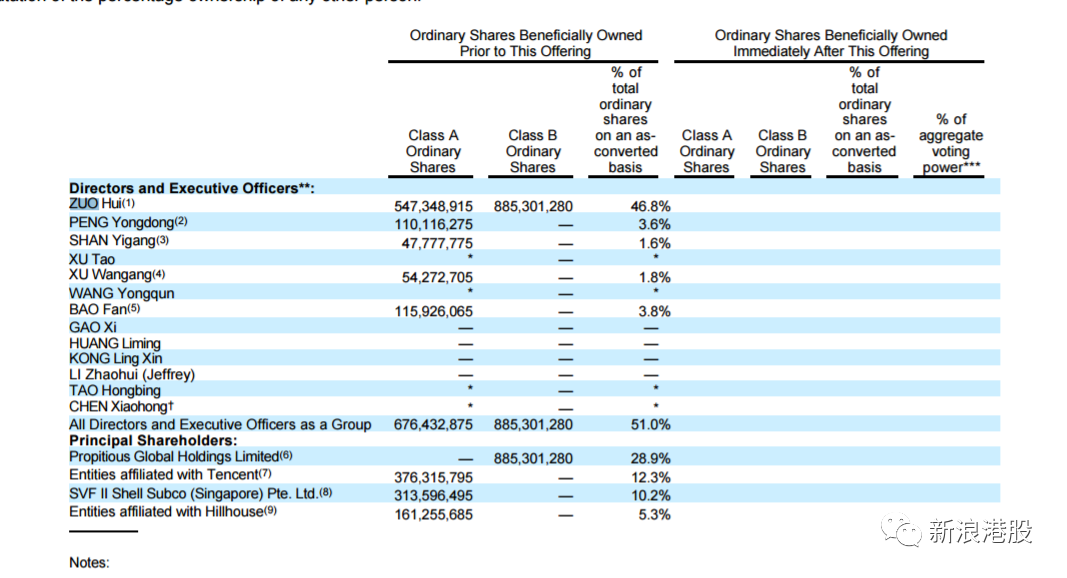
Task: Click Propitious Global's Class B value 885,301,280
Action: click(534, 459)
